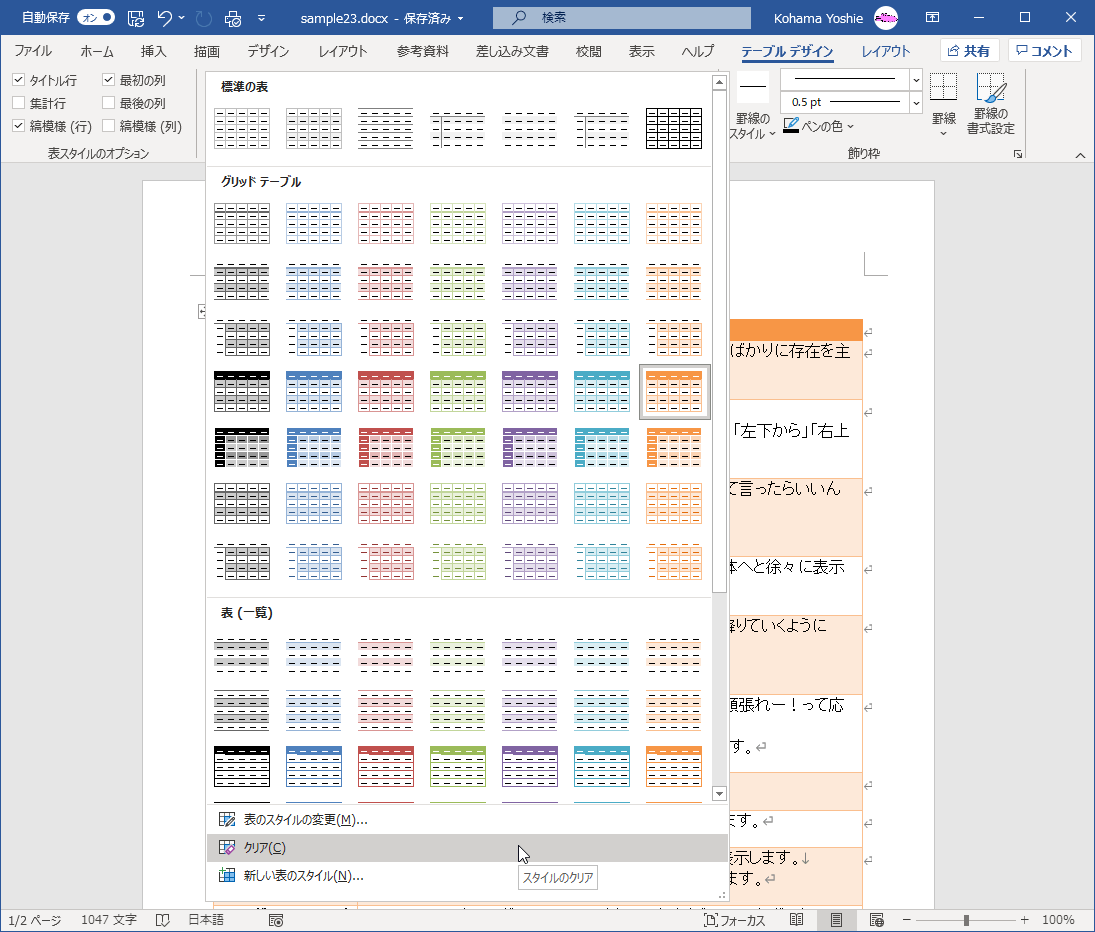
Task: Click the 罫線のスタイル border style preview
Action: coord(753,88)
